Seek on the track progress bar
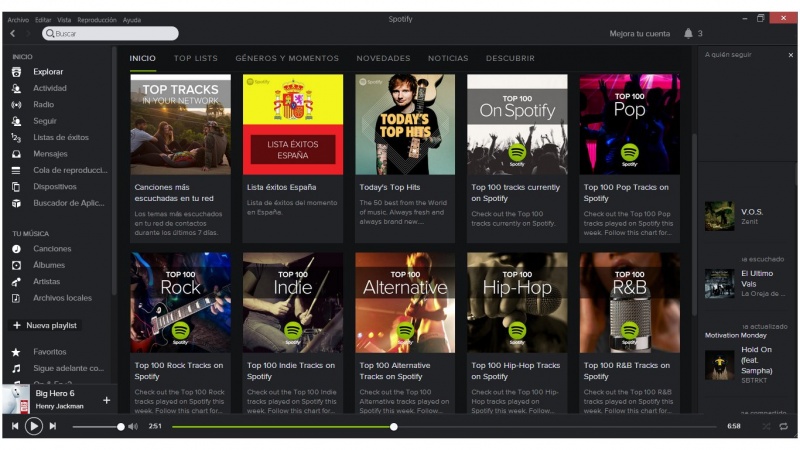Screen dimensions: 800x450 [x=444, y=427]
